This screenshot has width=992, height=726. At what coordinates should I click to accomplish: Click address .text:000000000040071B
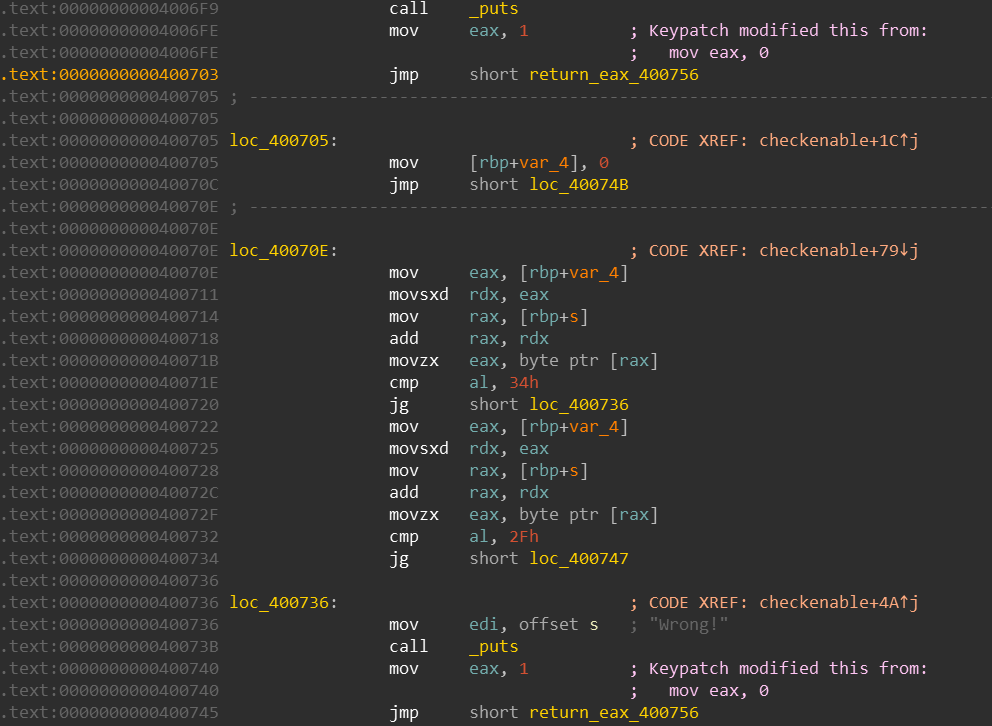point(110,360)
